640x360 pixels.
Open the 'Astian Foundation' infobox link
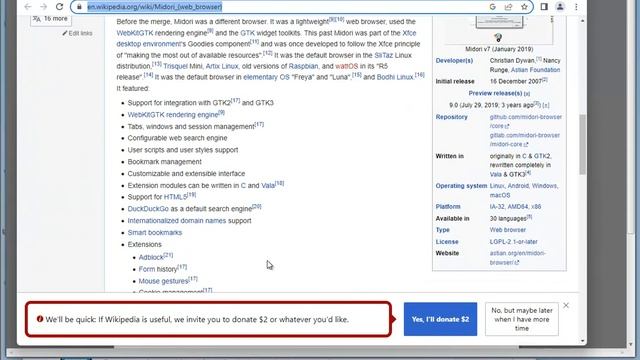pyautogui.click(x=536, y=70)
